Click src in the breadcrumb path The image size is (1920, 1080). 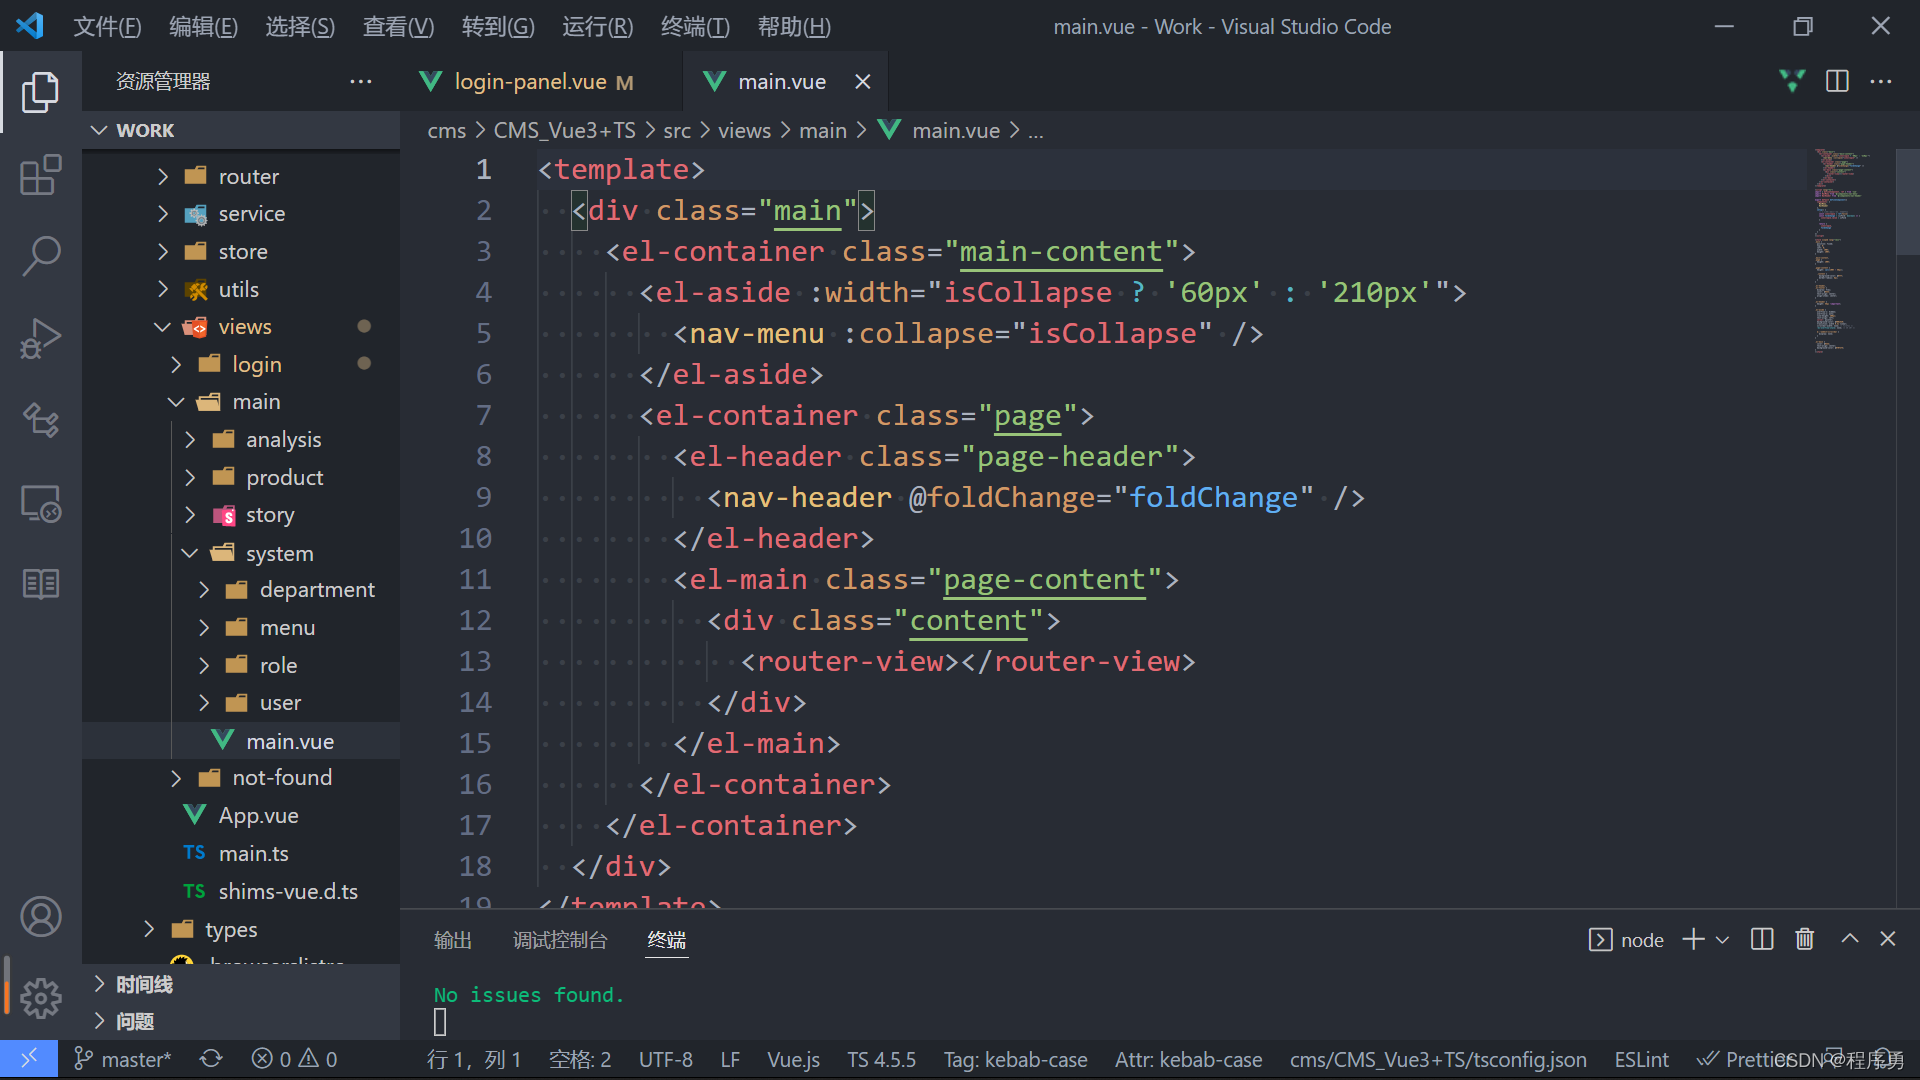[x=677, y=131]
